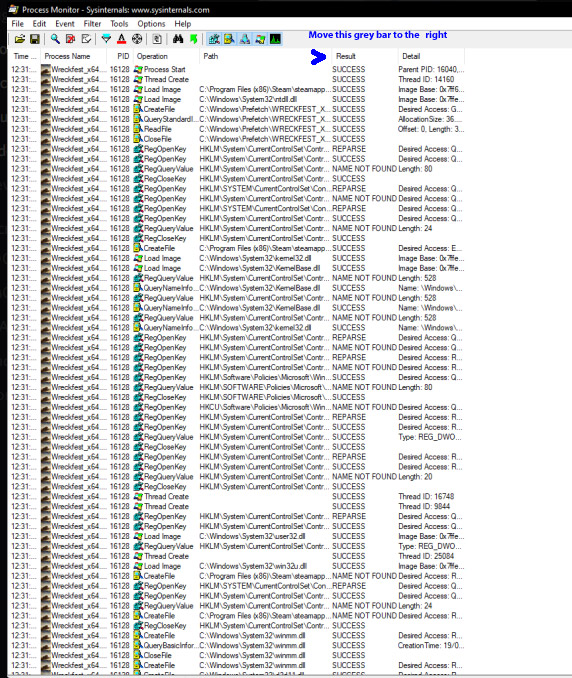This screenshot has width=572, height=678.
Task: Click the HKCU\Software\Policies path cell
Action: (265, 407)
